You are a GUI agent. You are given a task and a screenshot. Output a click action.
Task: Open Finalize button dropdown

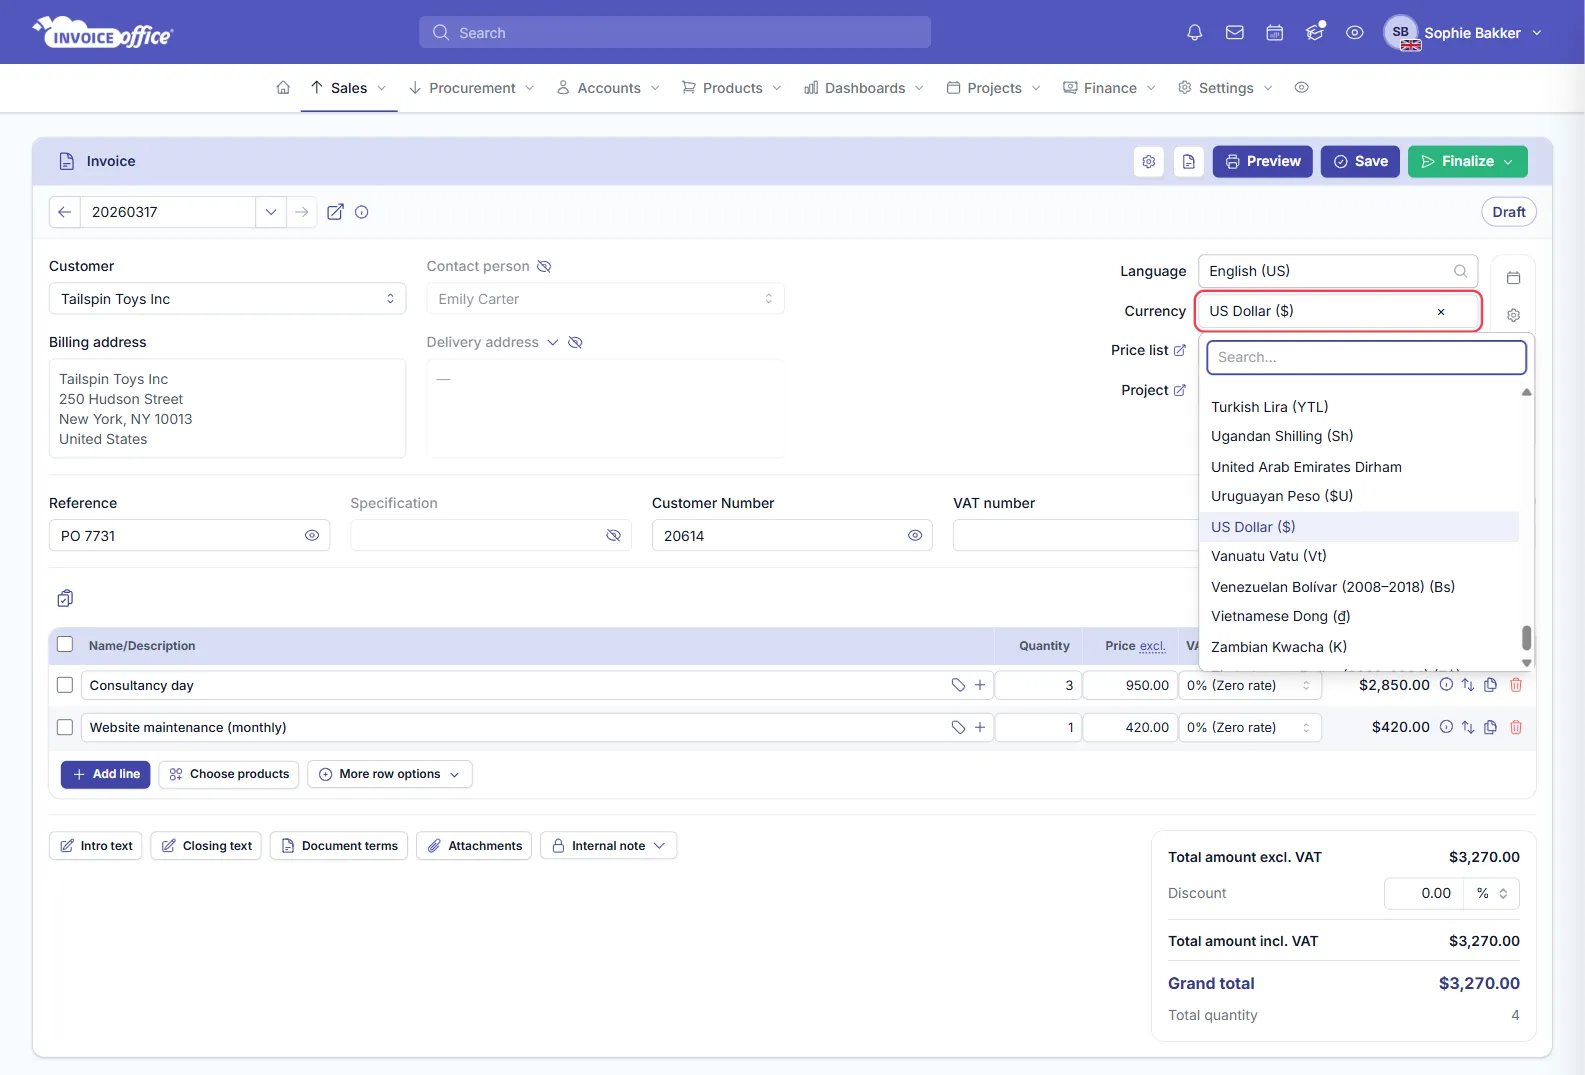click(1508, 161)
